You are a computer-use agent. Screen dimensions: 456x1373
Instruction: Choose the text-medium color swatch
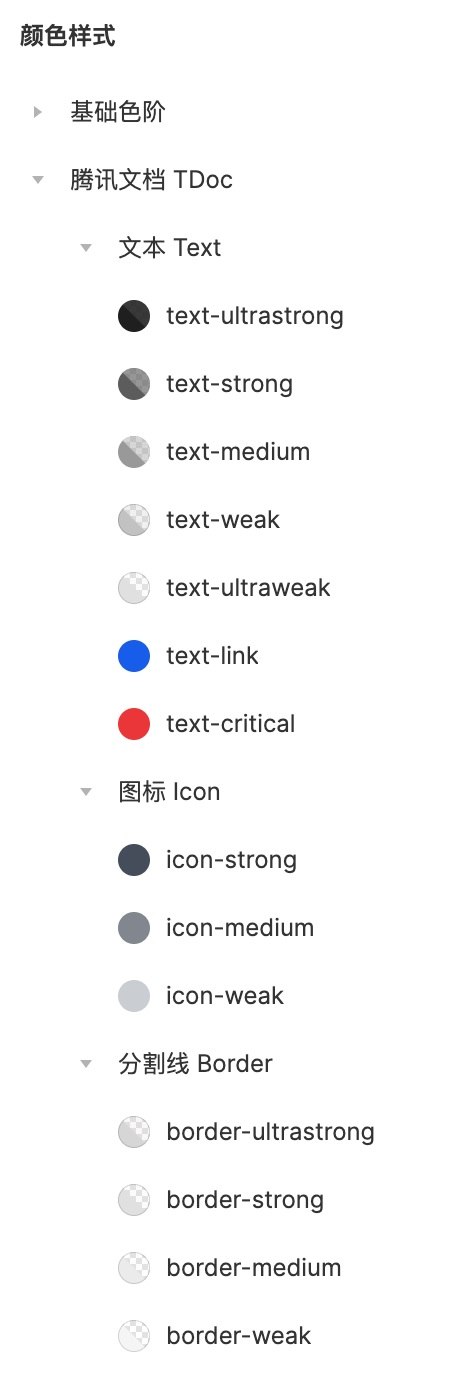pyautogui.click(x=134, y=452)
